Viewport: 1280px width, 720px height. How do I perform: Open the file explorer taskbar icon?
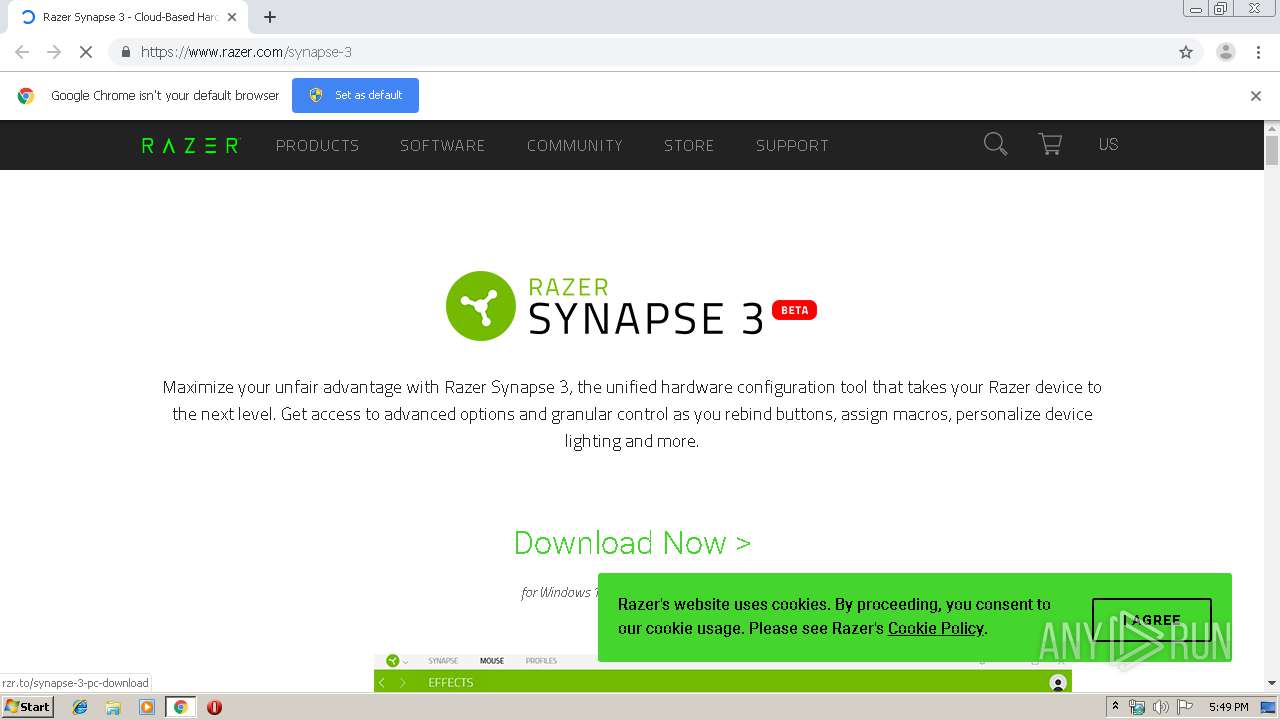pyautogui.click(x=113, y=707)
